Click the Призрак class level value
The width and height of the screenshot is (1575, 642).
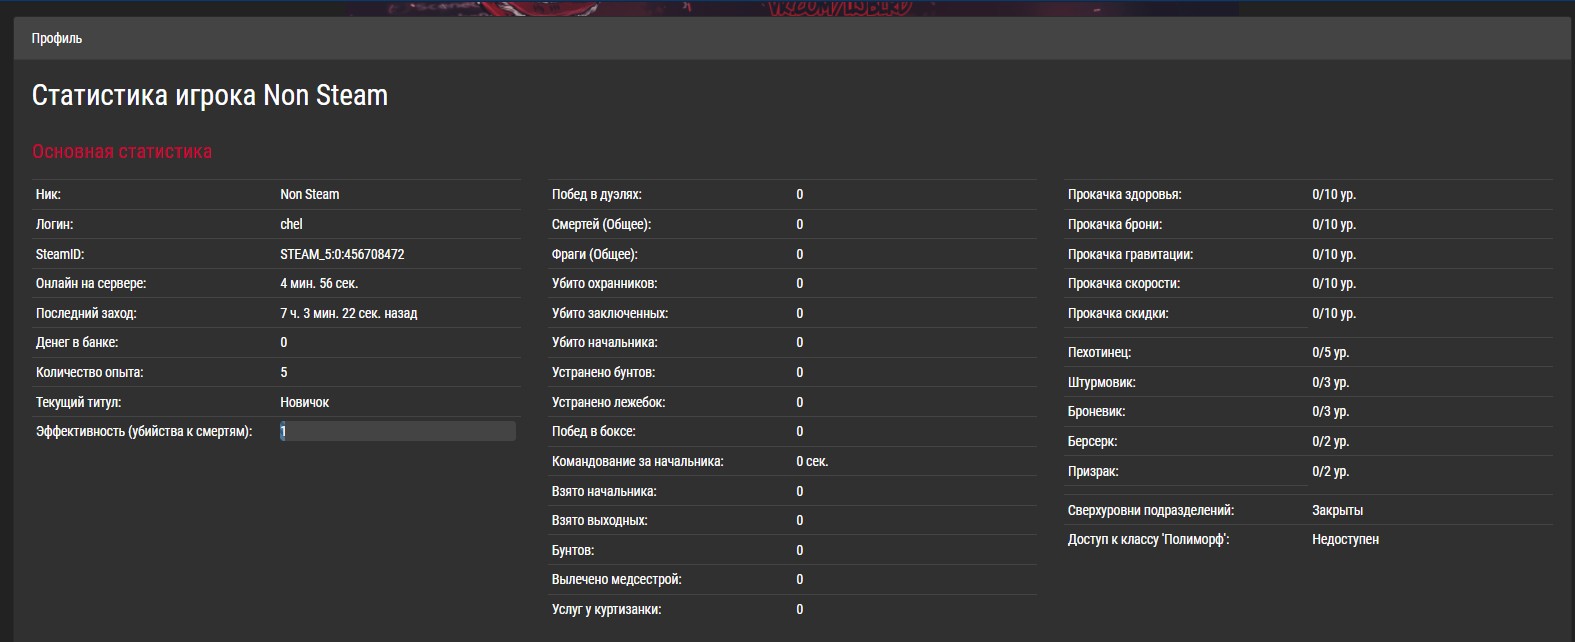tap(1330, 471)
